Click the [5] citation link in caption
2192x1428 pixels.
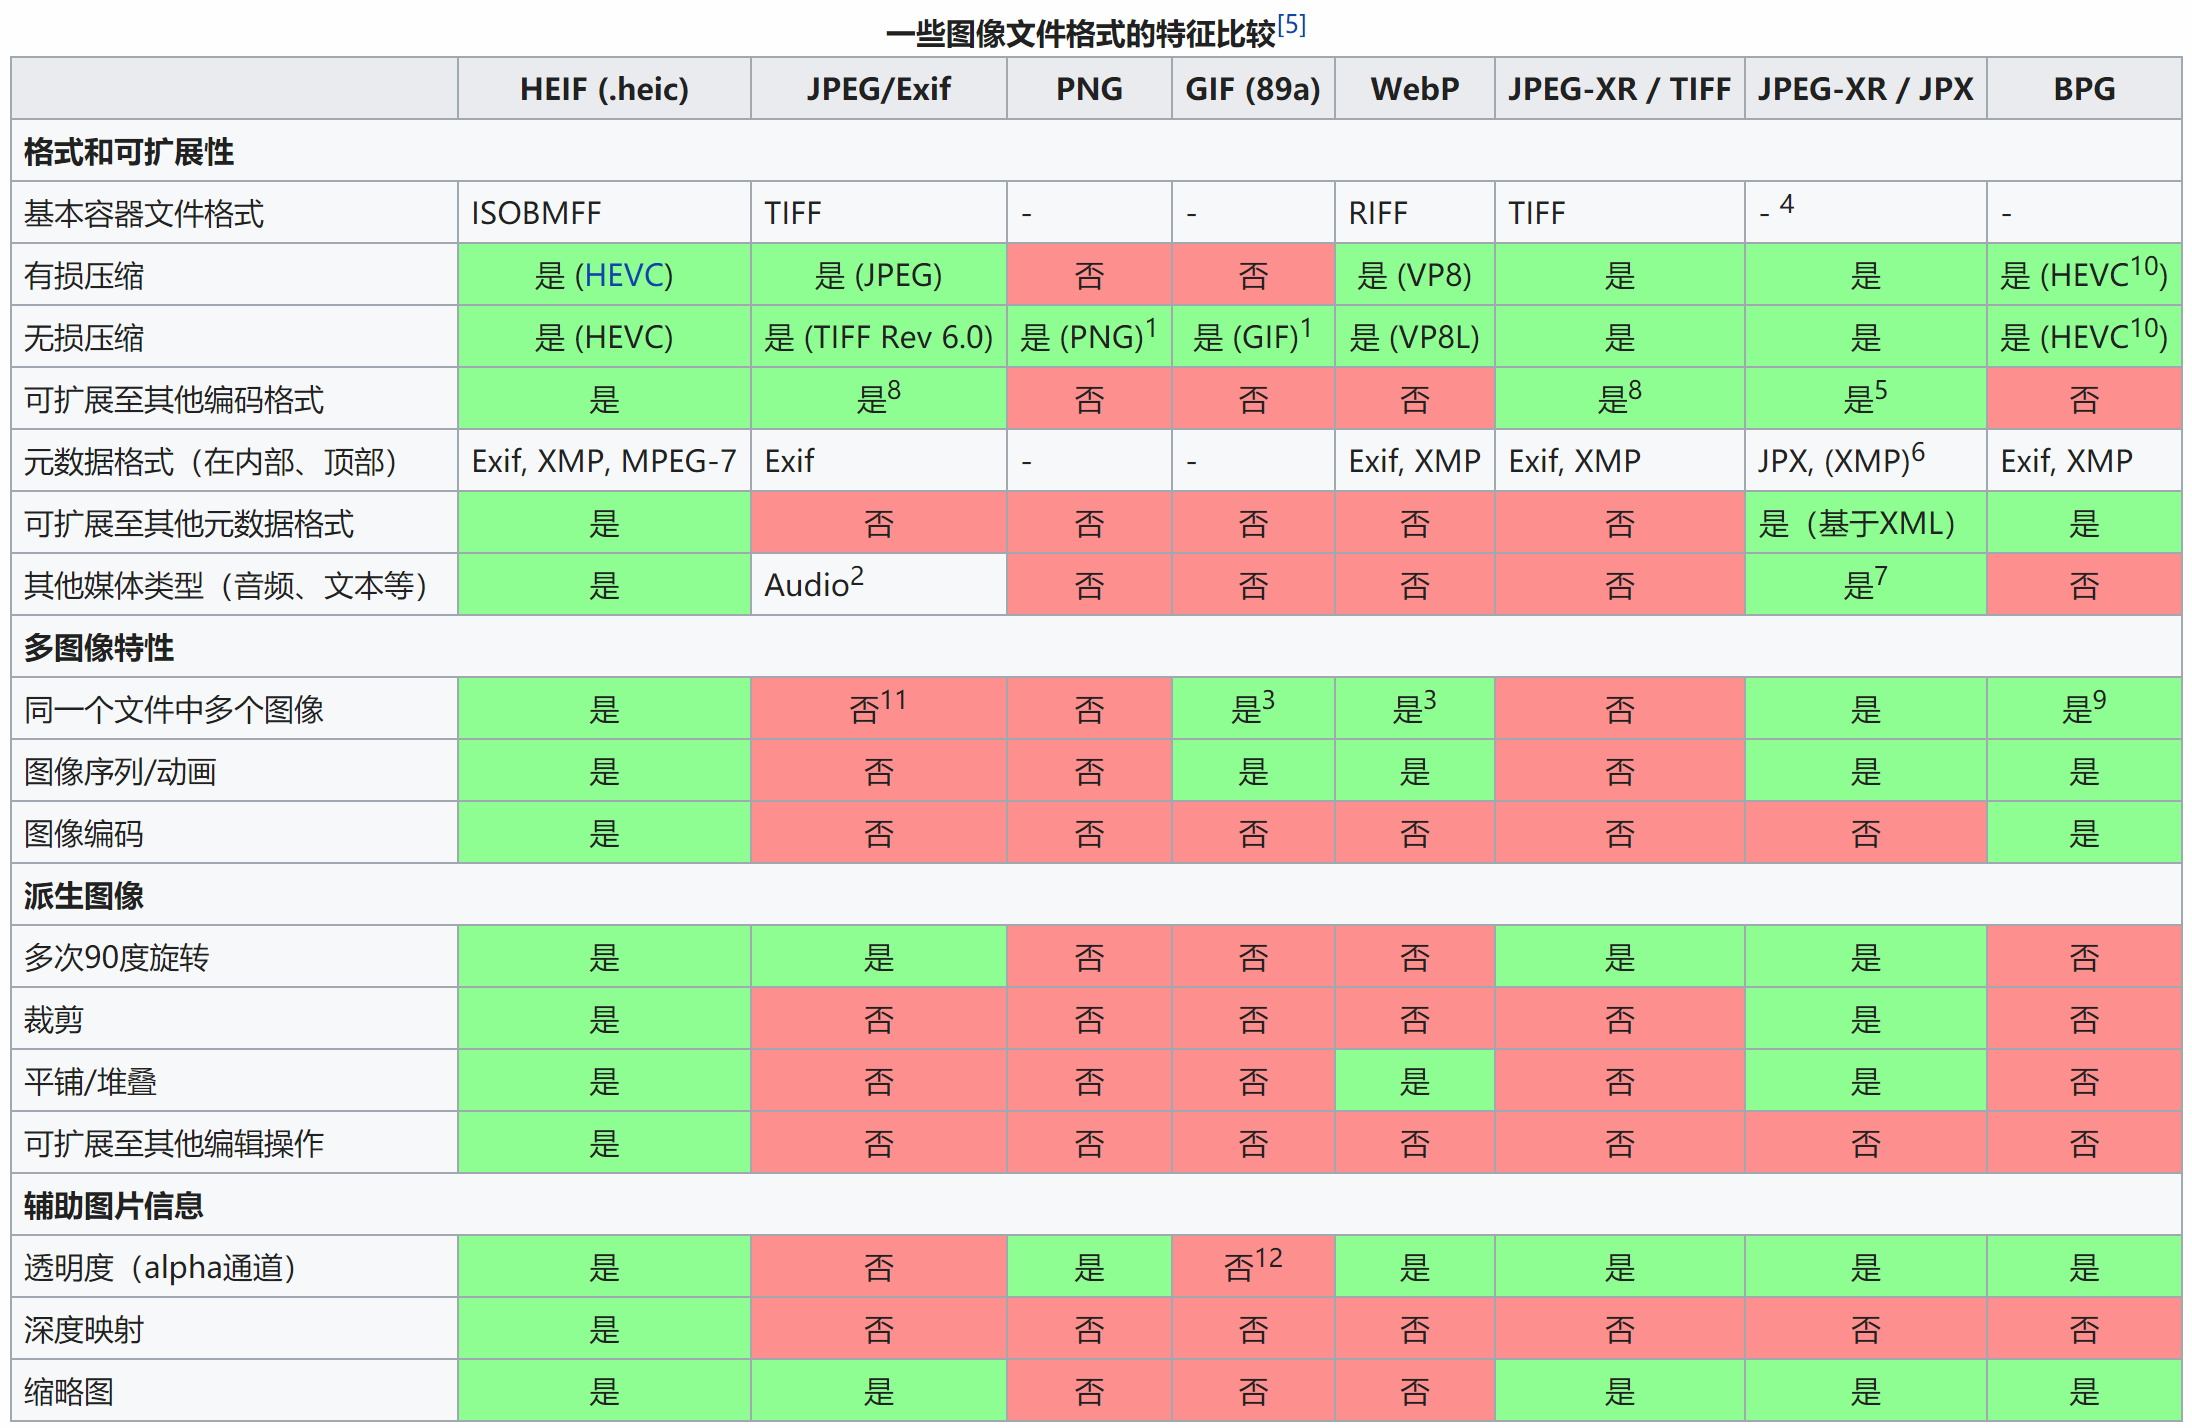[1291, 25]
